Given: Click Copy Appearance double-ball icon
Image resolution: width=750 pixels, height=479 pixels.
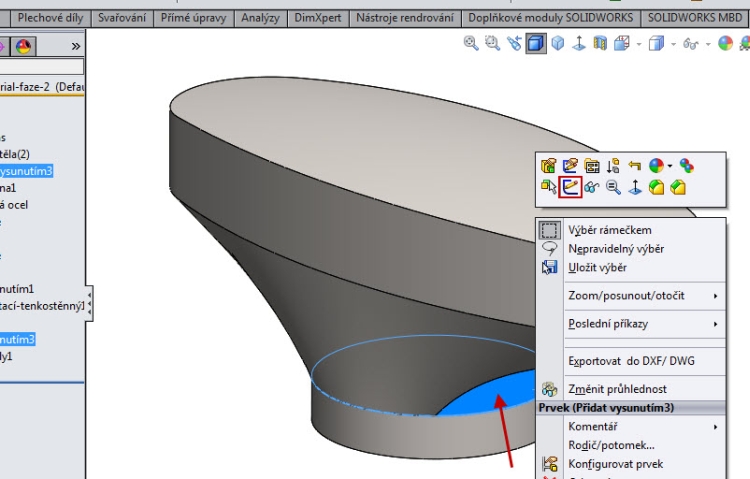Looking at the screenshot, I should (x=687, y=166).
